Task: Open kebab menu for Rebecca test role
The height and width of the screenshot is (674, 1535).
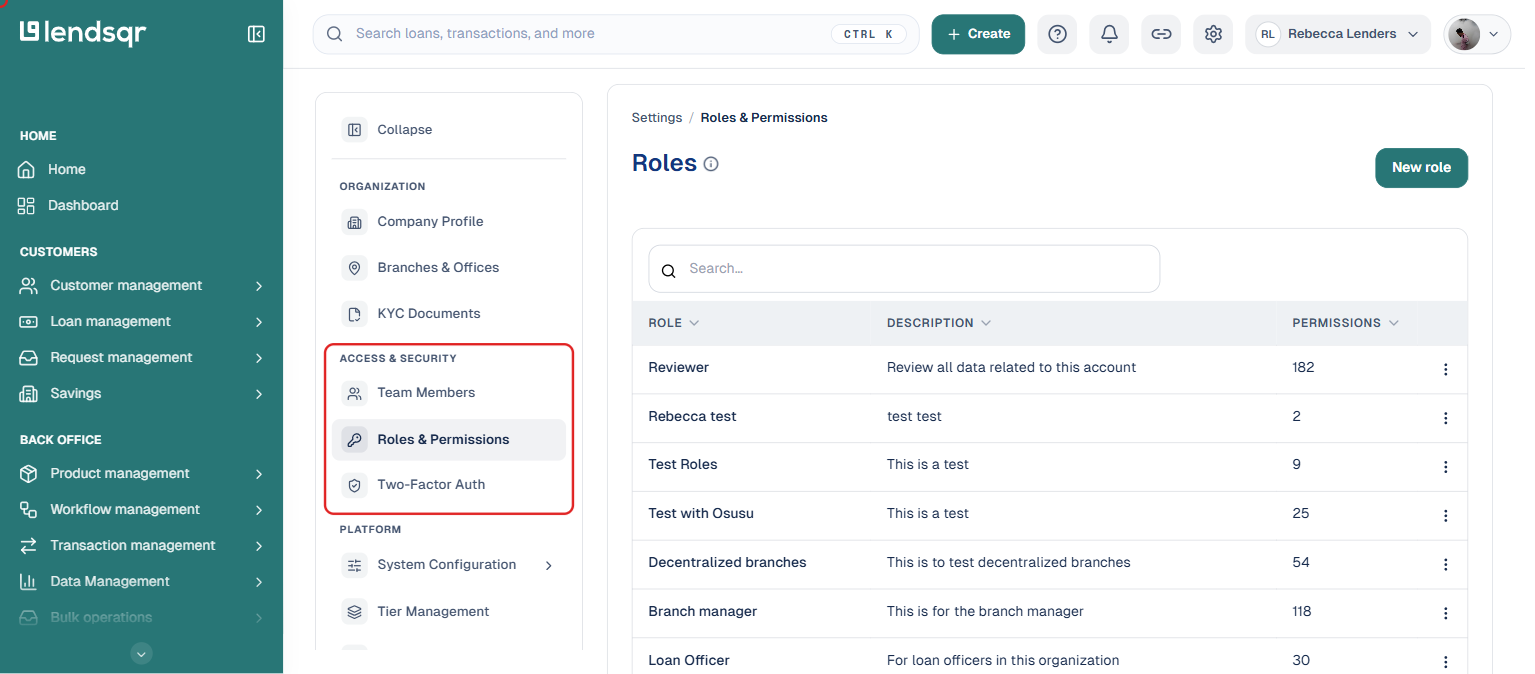Action: pyautogui.click(x=1445, y=418)
